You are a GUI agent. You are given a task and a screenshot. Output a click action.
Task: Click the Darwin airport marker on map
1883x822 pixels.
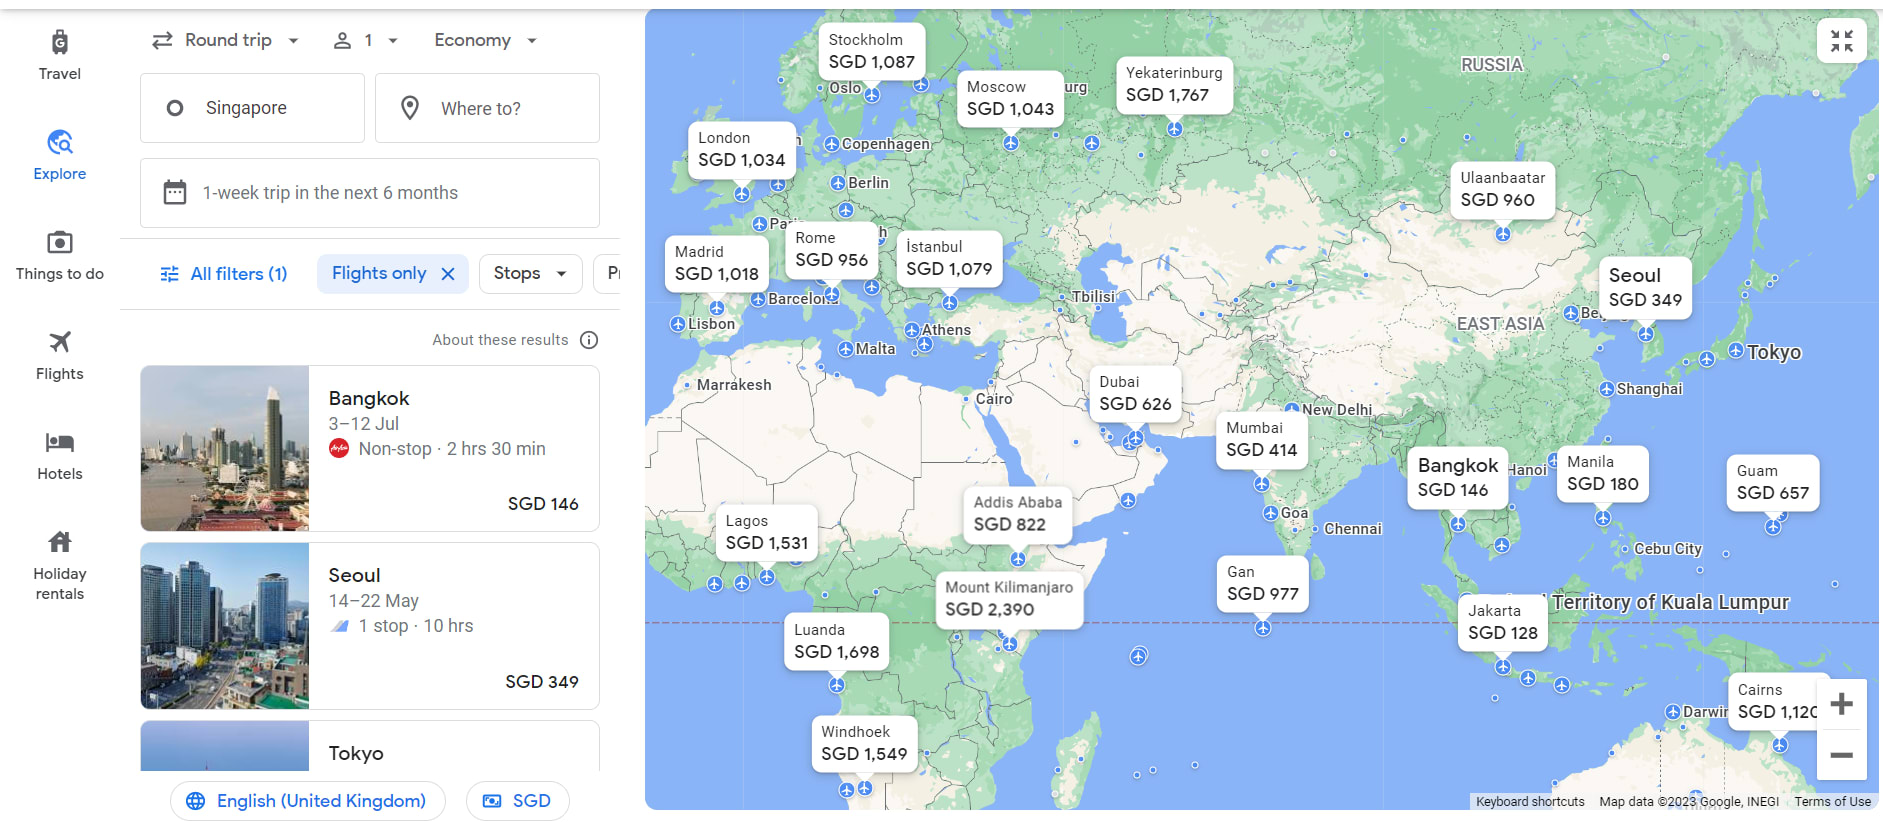[x=1673, y=712]
